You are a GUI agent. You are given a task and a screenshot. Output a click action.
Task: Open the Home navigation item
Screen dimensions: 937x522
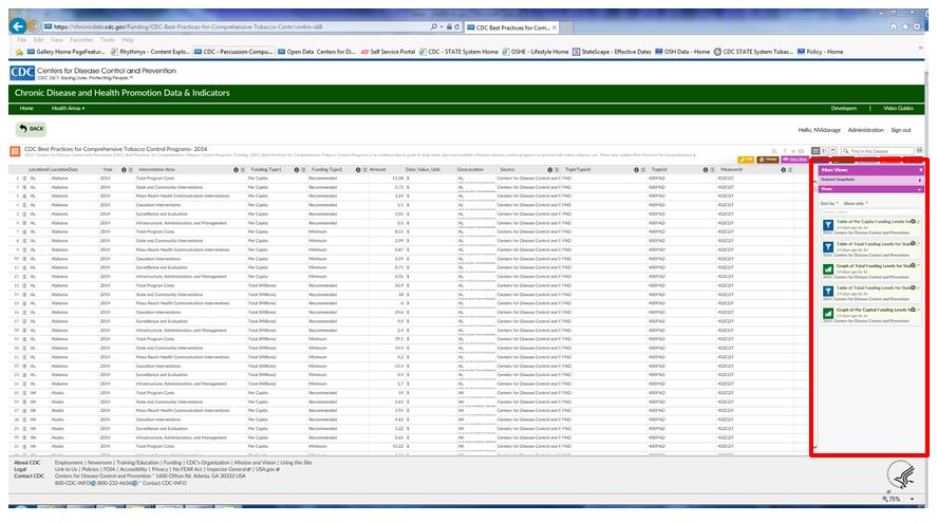pyautogui.click(x=27, y=108)
